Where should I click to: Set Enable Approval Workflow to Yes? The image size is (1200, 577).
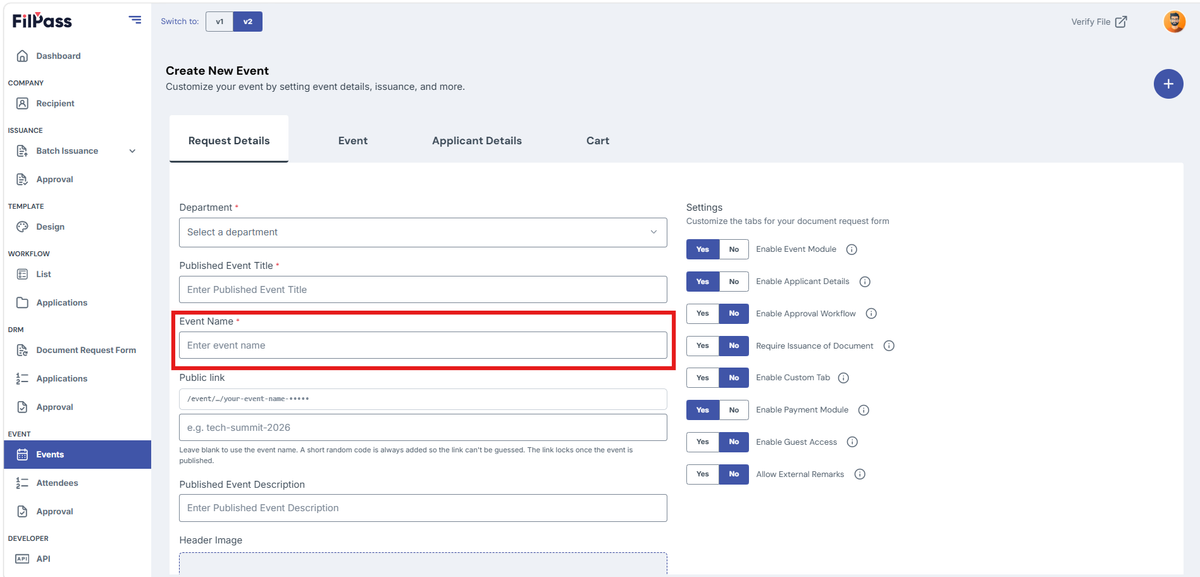coord(703,313)
